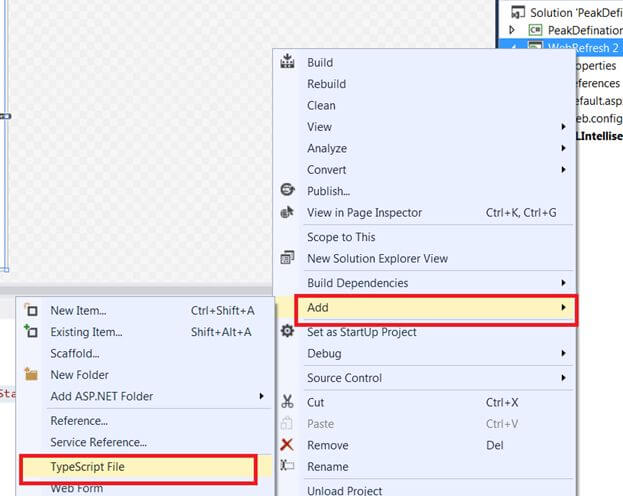Screen dimensions: 623x496
Task: Select the View menu entry
Action: tap(425, 127)
